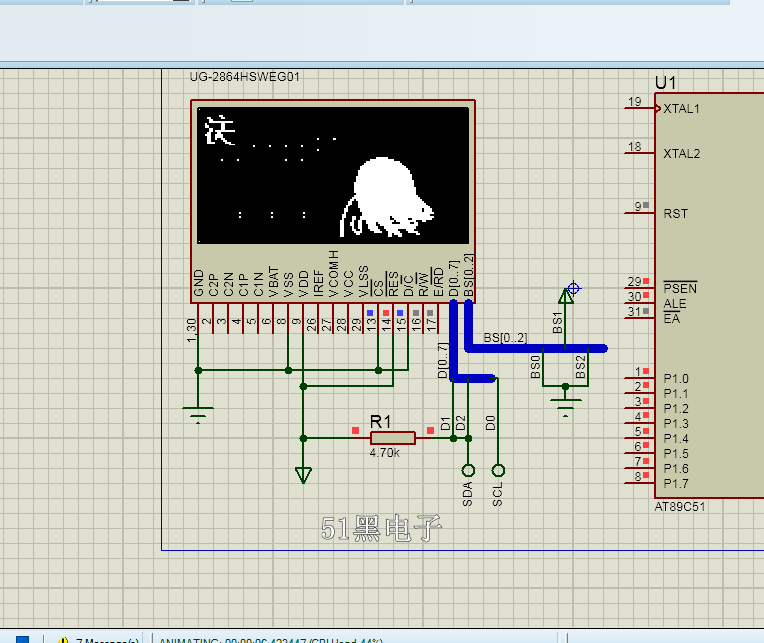Viewport: 764px width, 643px height.
Task: Click the VCOMH pin label on the OLED
Action: (x=333, y=273)
